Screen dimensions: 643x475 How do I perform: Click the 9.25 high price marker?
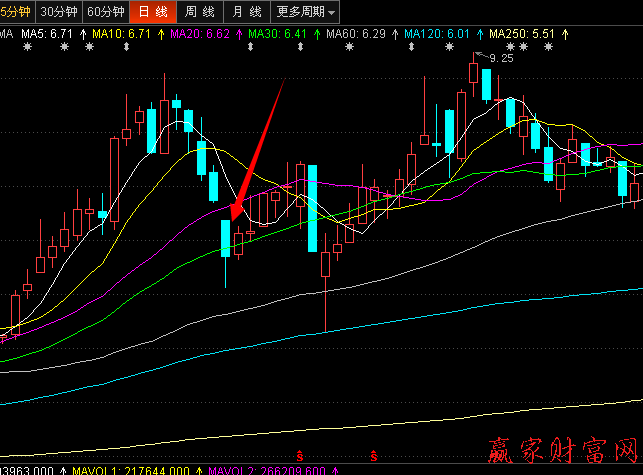pos(500,59)
